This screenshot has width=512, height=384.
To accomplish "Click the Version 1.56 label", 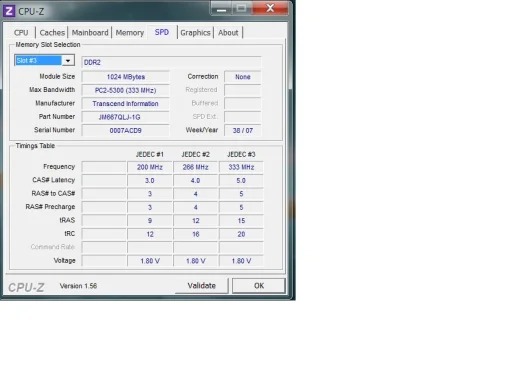I will click(78, 286).
